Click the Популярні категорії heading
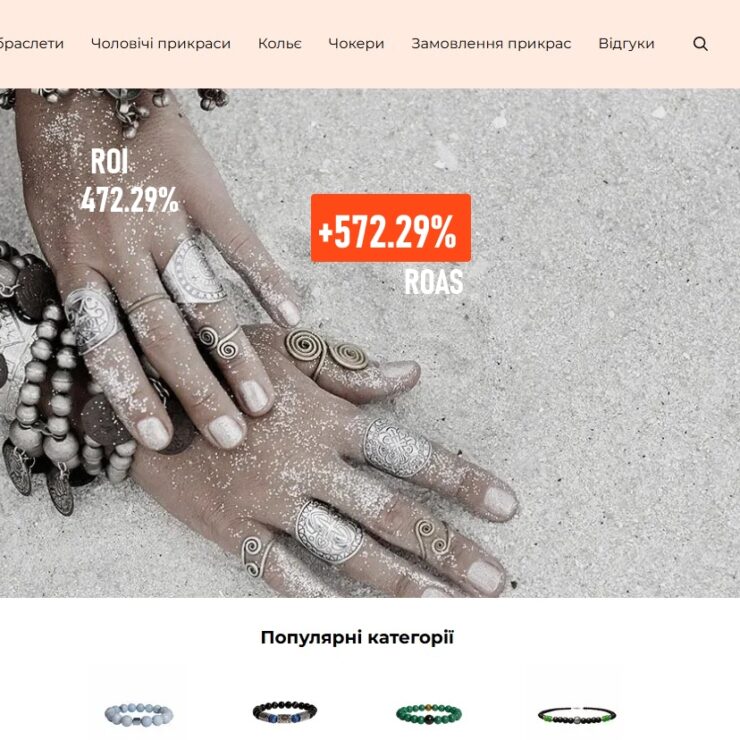Image resolution: width=740 pixels, height=740 pixels. tap(357, 637)
